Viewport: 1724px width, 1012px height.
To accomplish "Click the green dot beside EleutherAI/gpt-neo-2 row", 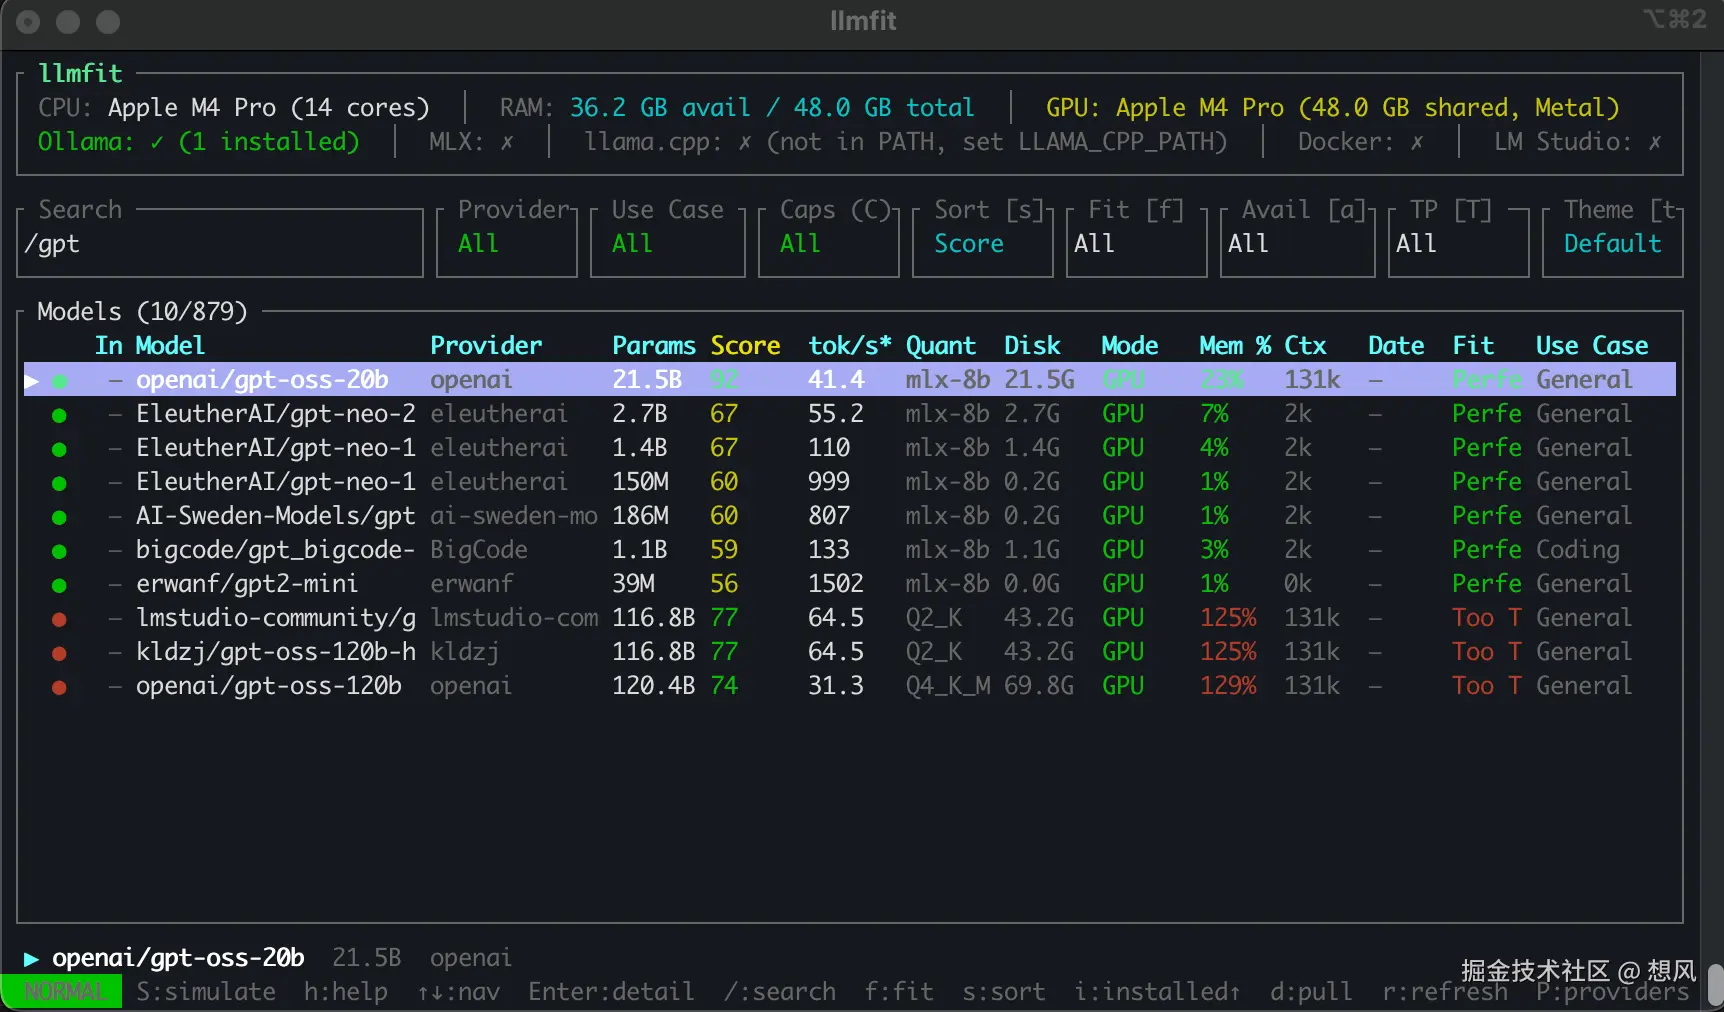I will click(x=59, y=415).
